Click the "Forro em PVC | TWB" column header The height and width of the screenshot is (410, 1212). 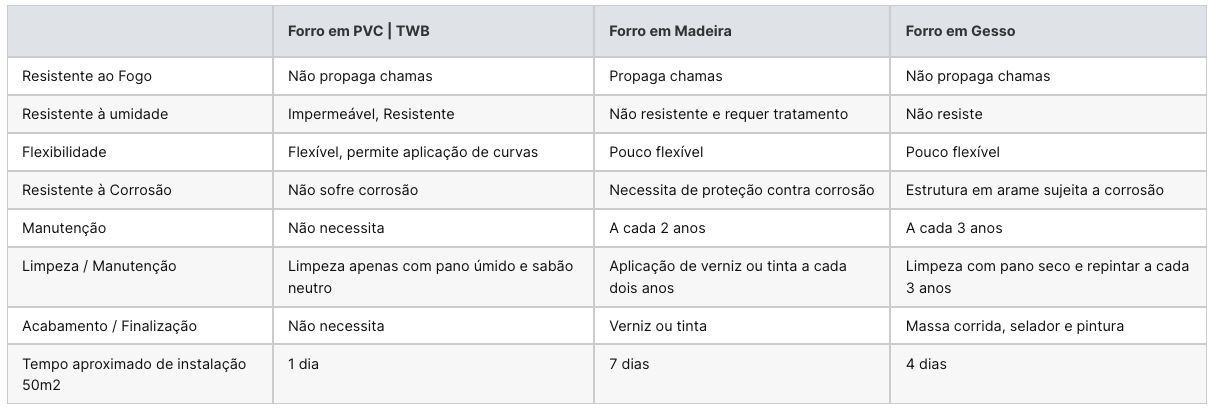359,31
